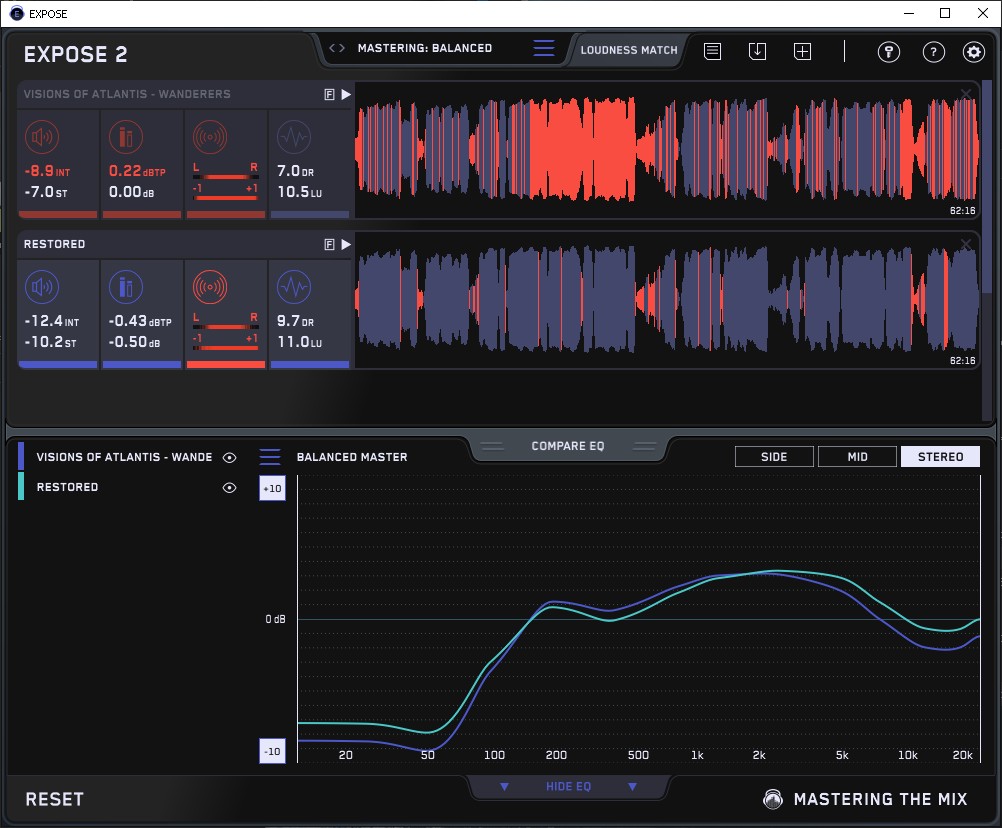
Task: Click the -10 EQ scale button
Action: [272, 751]
